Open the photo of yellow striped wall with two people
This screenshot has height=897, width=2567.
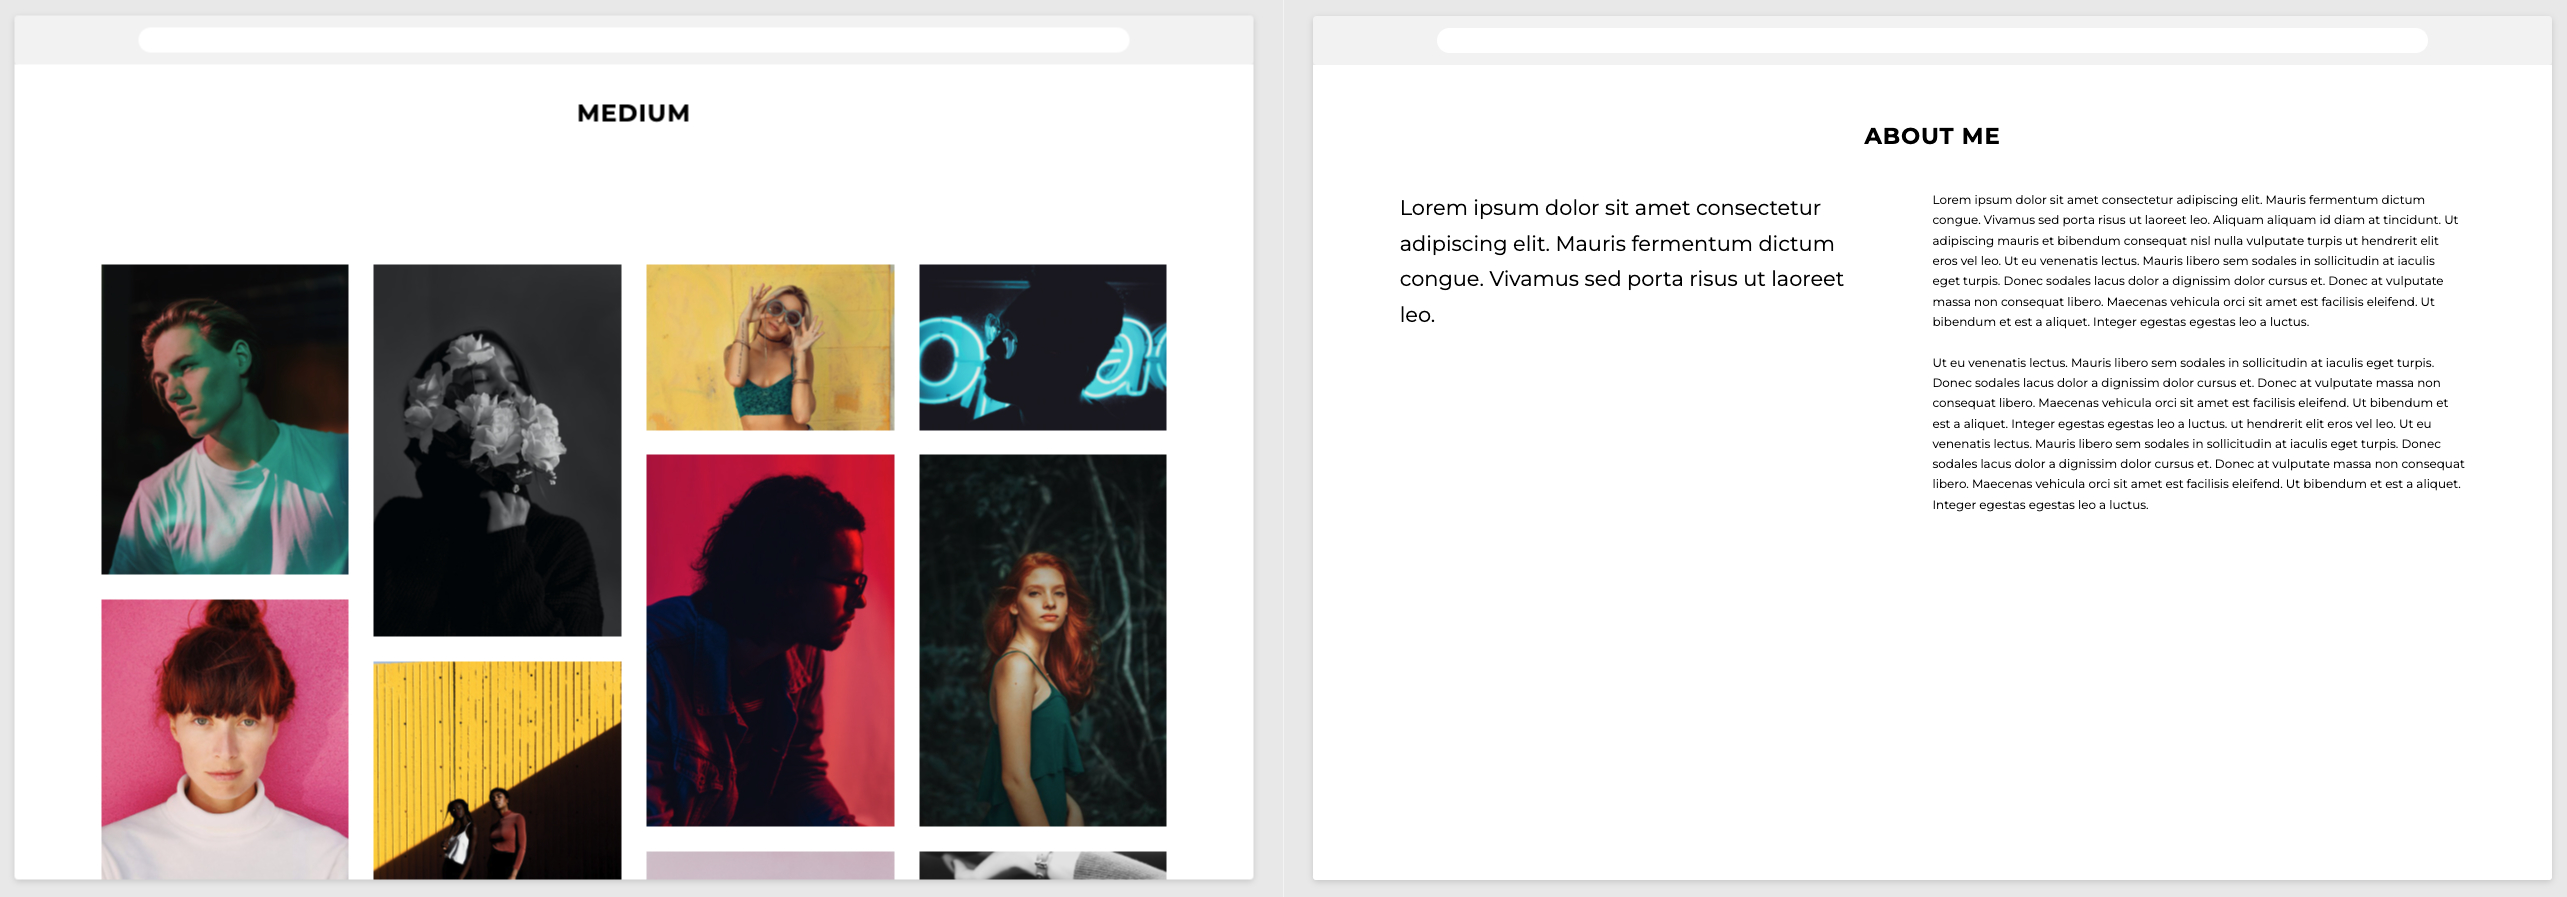pyautogui.click(x=497, y=769)
